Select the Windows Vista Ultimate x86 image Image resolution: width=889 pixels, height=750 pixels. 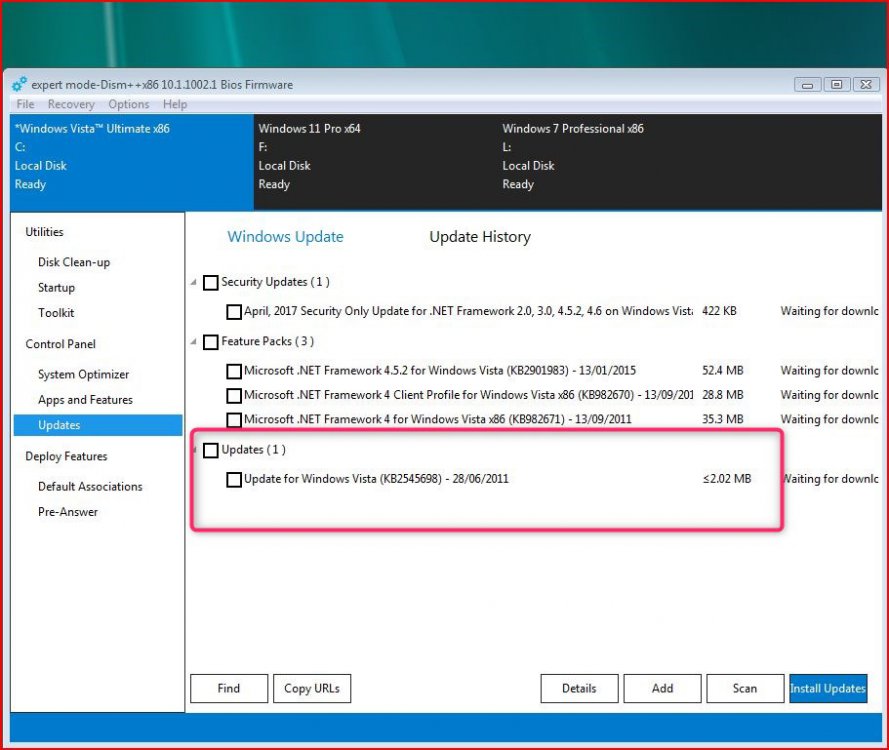[132, 162]
